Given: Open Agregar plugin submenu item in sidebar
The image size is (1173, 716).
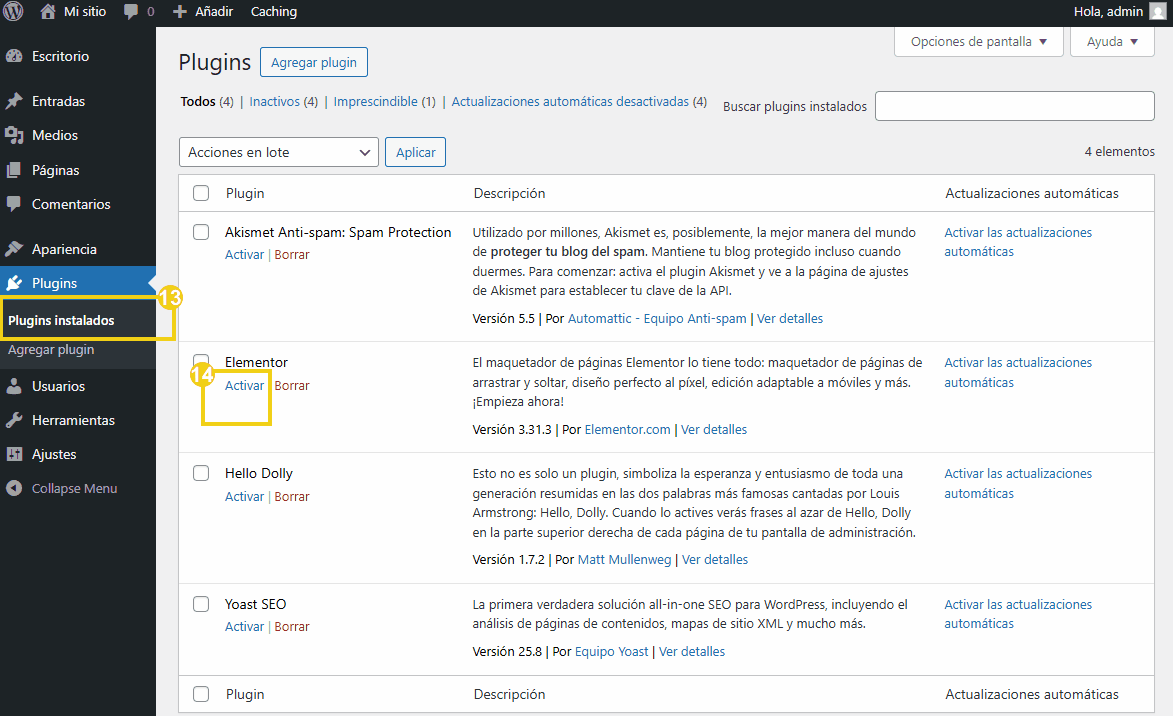Looking at the screenshot, I should click(51, 350).
